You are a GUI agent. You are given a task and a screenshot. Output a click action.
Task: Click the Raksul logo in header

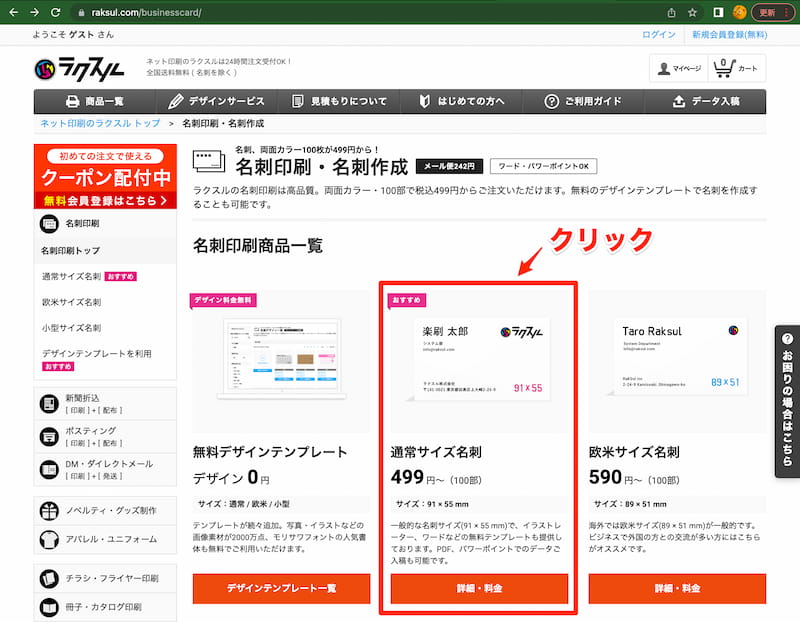coord(80,68)
